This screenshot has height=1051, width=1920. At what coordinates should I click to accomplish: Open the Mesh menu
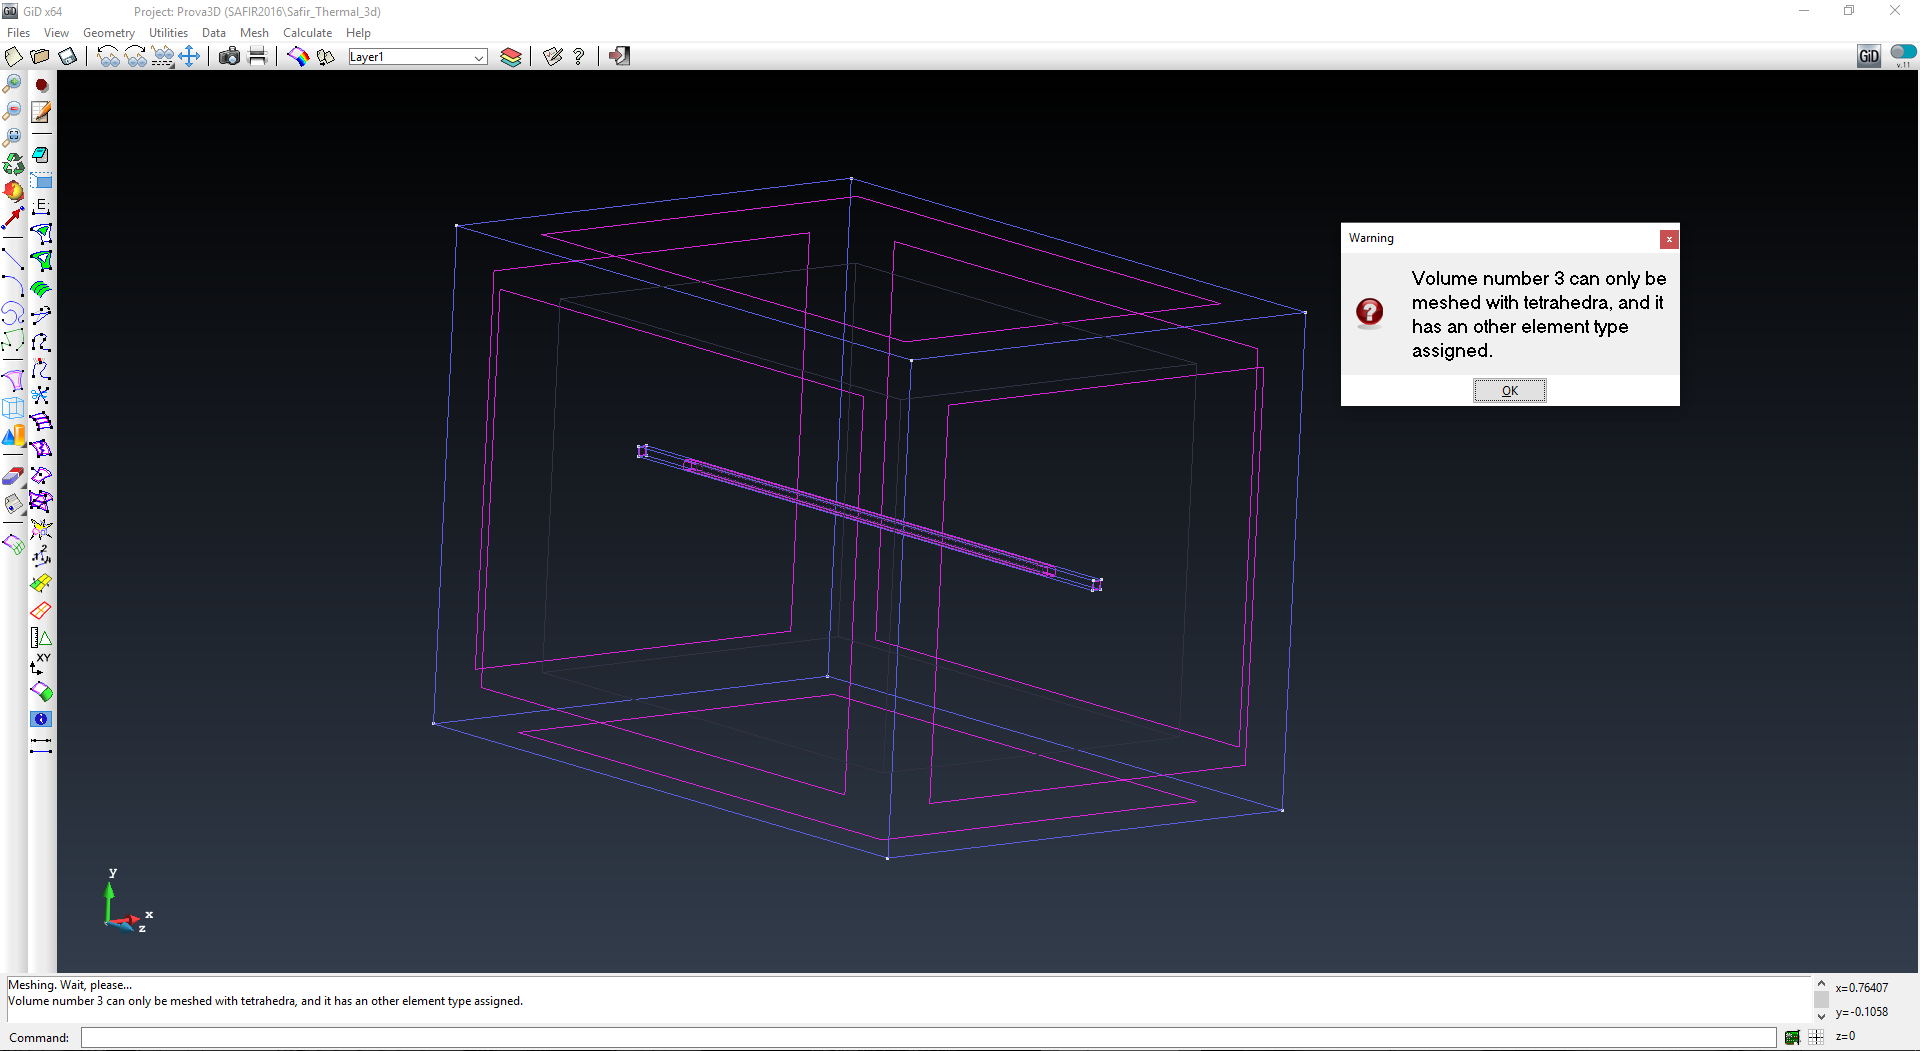pyautogui.click(x=254, y=33)
